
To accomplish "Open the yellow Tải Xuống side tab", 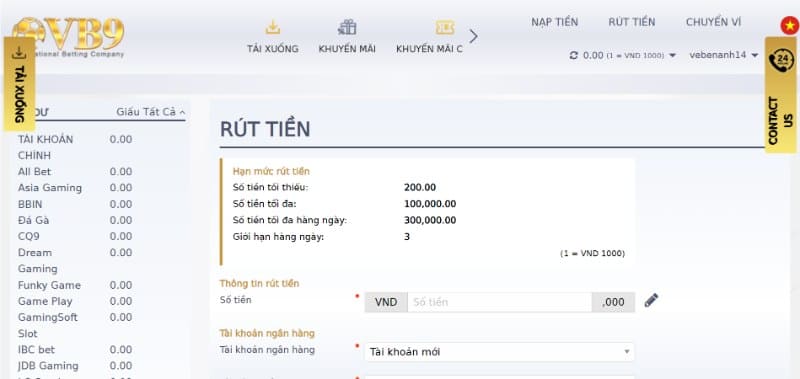I will click(19, 84).
